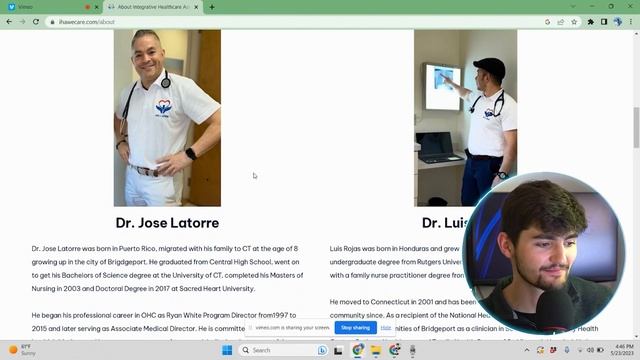Share this page using the share icon
The image size is (640, 360).
click(x=561, y=22)
